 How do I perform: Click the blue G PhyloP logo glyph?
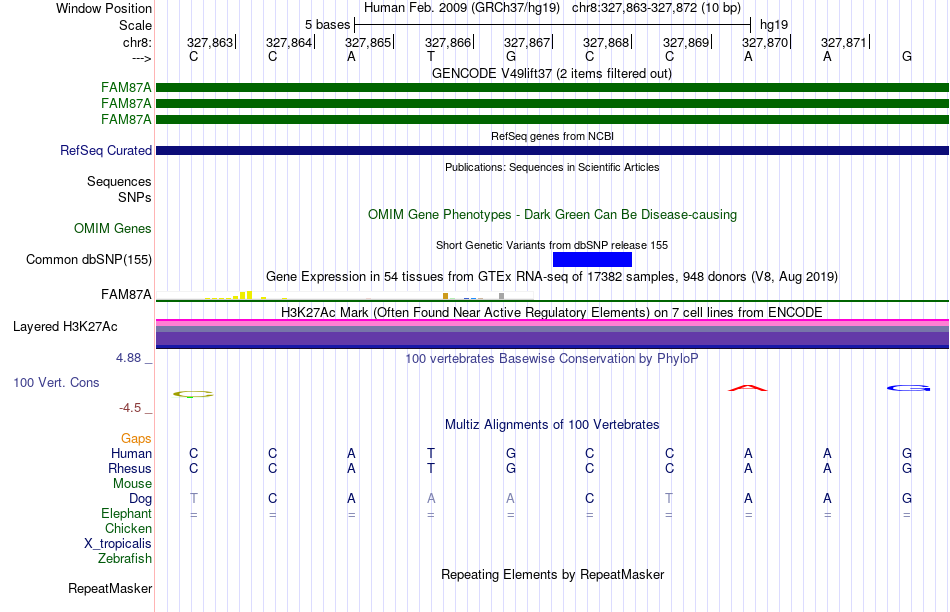click(908, 388)
